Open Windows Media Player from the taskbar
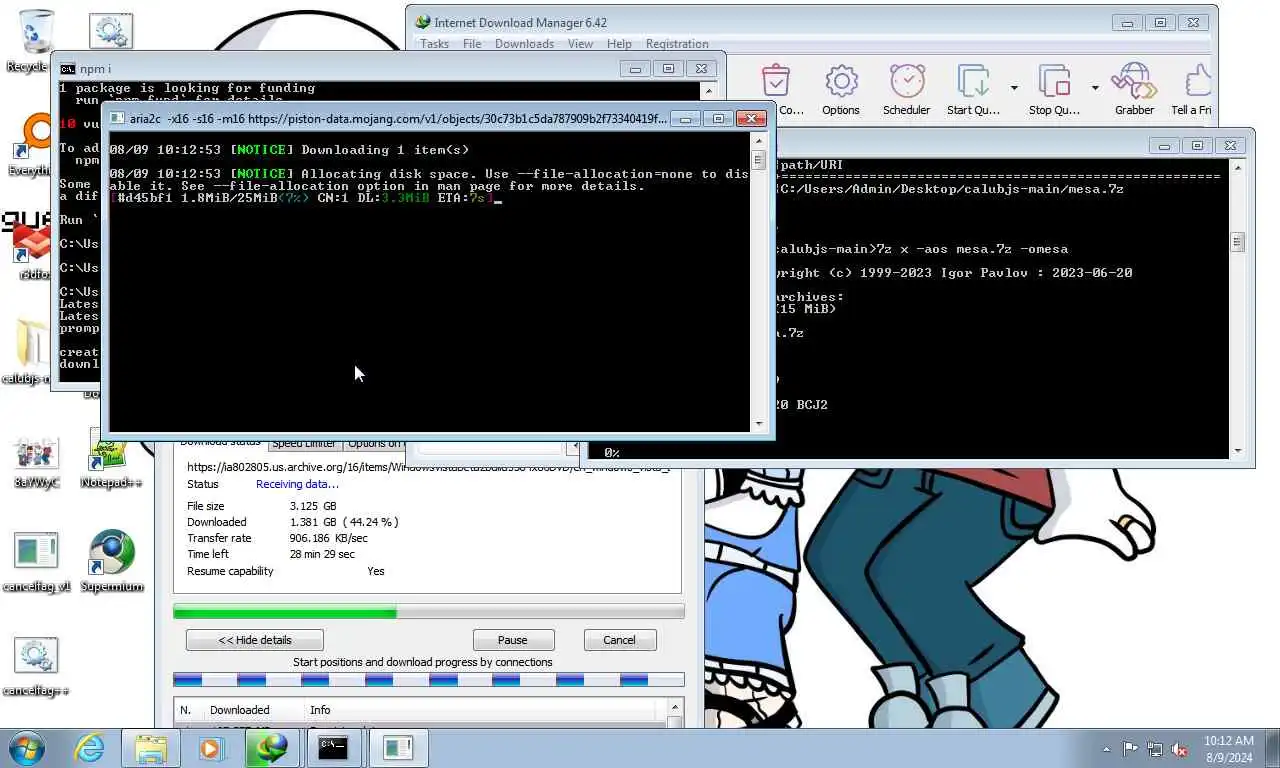The height and width of the screenshot is (768, 1280). 210,748
